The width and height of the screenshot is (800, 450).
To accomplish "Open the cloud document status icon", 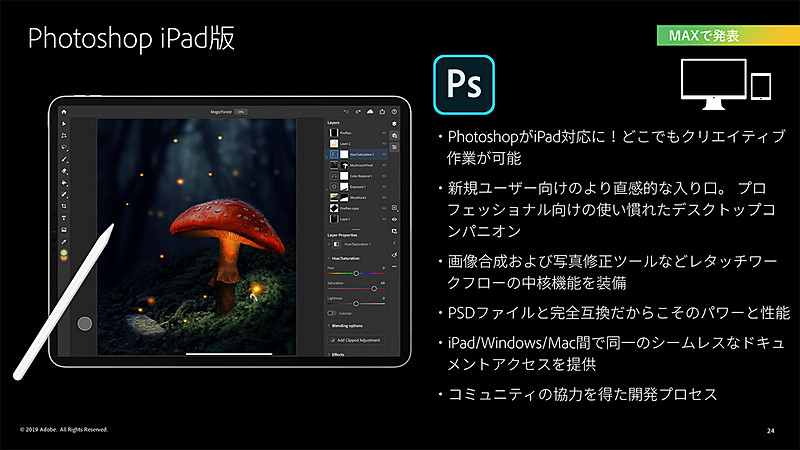I will [x=370, y=111].
